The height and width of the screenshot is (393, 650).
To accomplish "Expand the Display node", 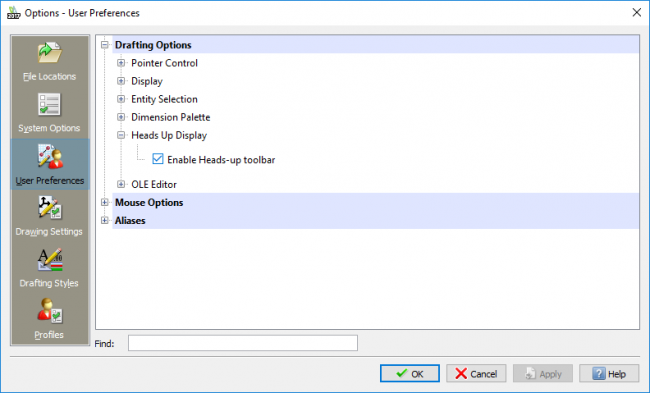I will point(121,81).
